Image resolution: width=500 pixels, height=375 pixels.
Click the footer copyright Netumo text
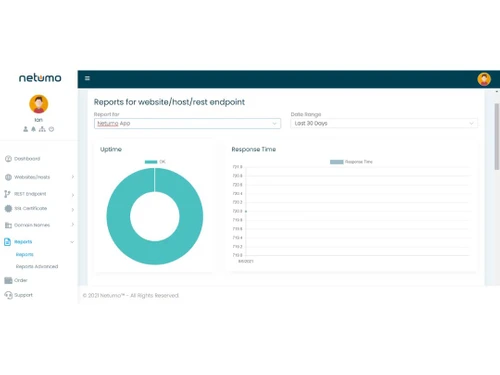tap(131, 295)
